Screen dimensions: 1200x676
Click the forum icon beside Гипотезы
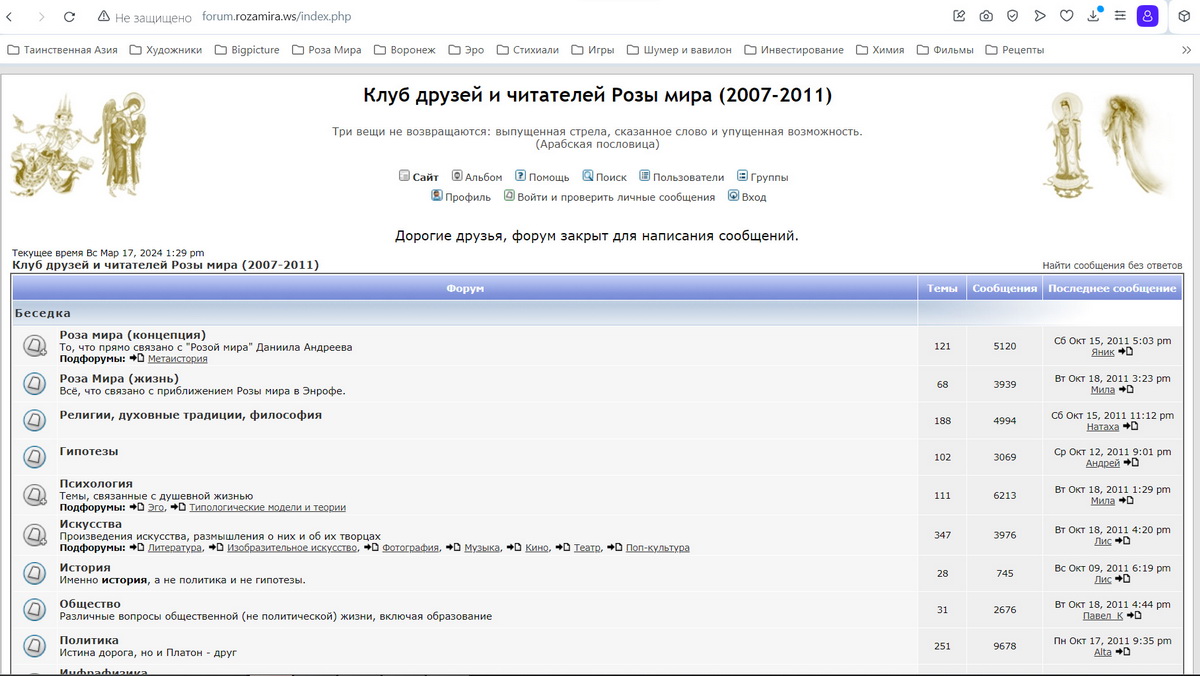pos(34,456)
